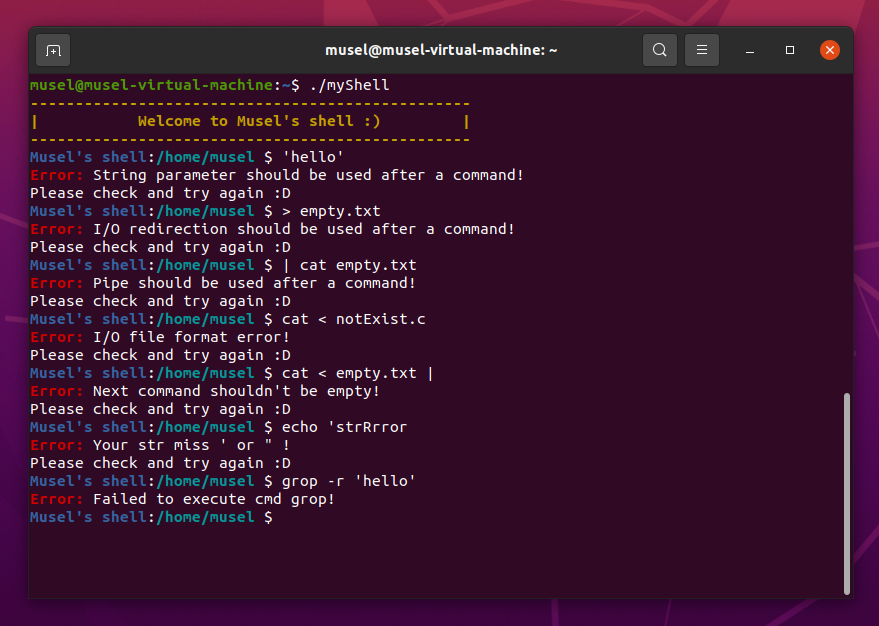Screen dimensions: 879x626
Task: Click the echo 'strRrror command
Action: (344, 426)
